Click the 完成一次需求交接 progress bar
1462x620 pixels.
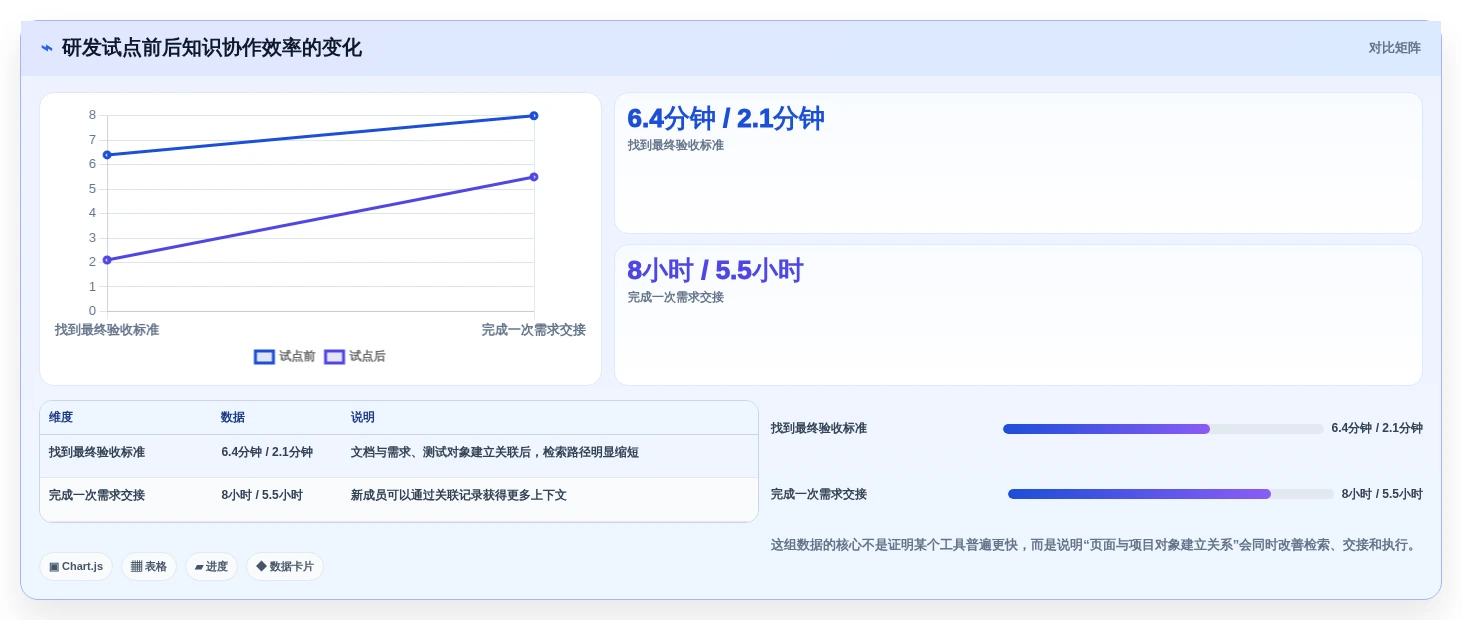point(1171,494)
